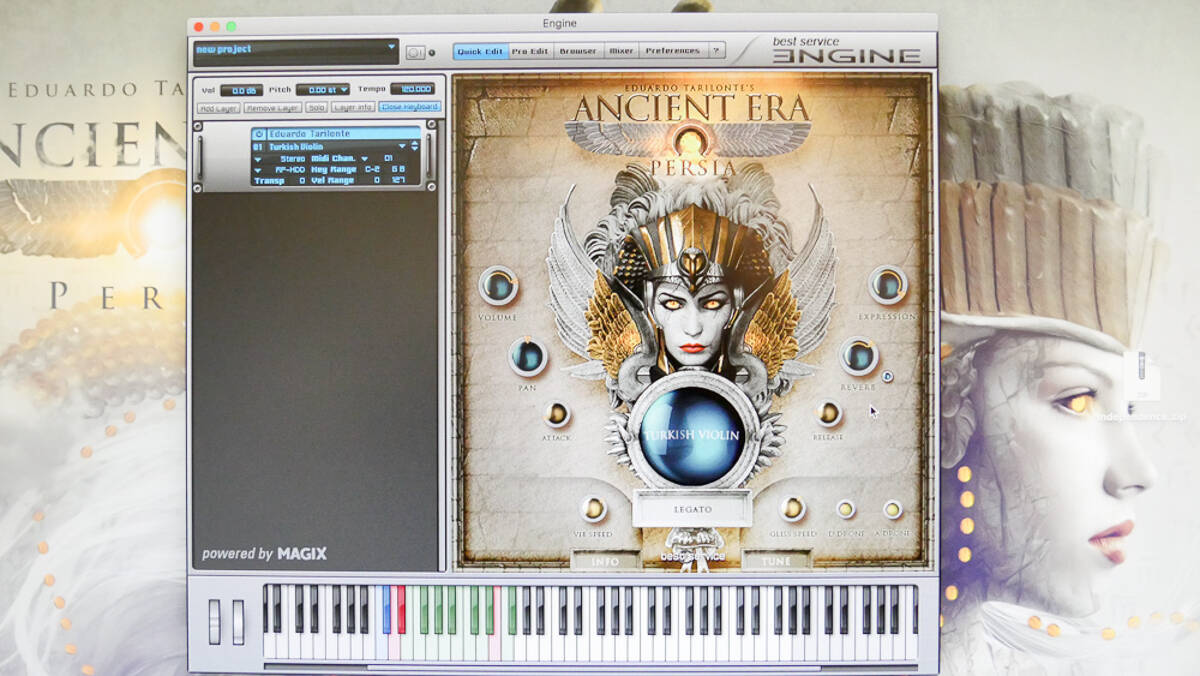The image size is (1200, 676).
Task: Open the AP-HDD mode dropdown arrow
Action: tap(258, 170)
